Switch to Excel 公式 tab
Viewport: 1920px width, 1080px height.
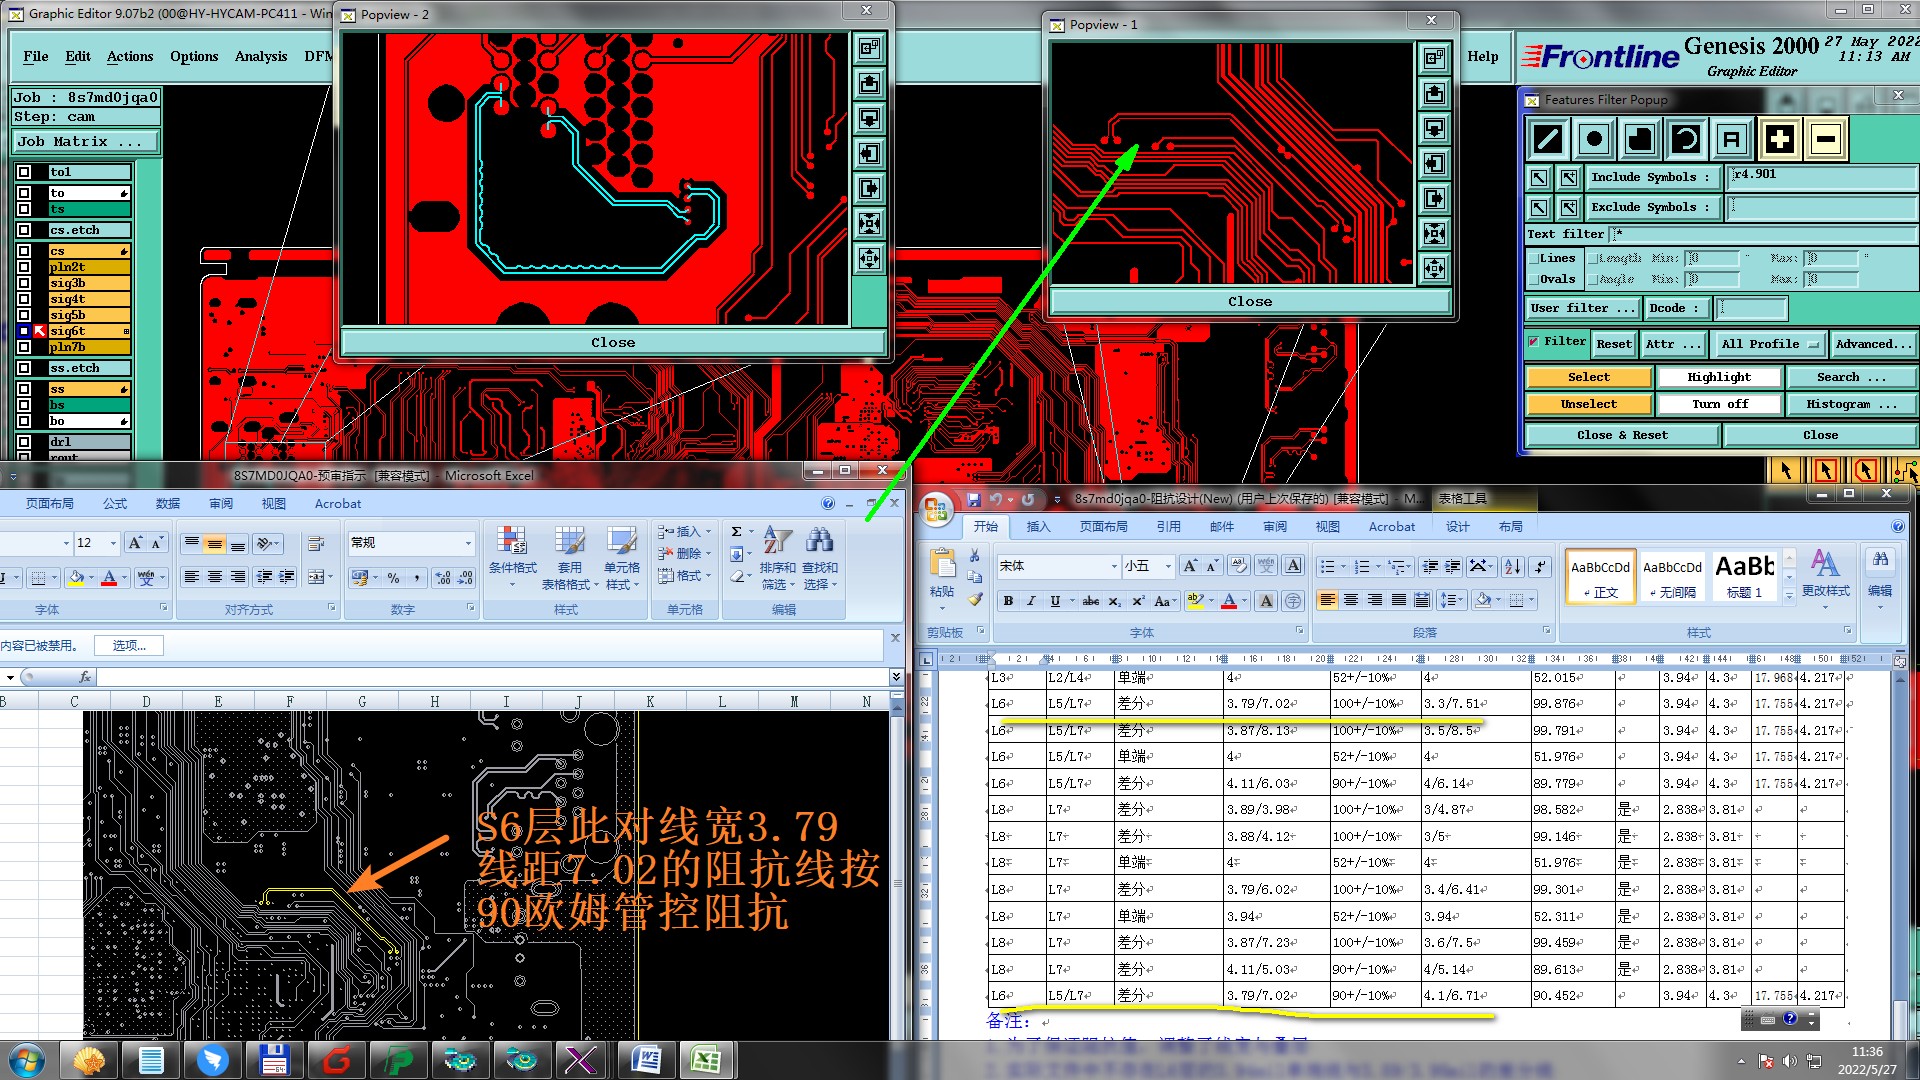click(x=115, y=504)
